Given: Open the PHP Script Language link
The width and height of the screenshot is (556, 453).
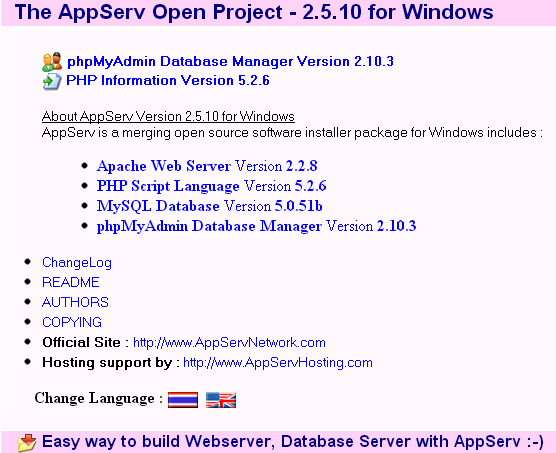Looking at the screenshot, I should pyautogui.click(x=212, y=186).
